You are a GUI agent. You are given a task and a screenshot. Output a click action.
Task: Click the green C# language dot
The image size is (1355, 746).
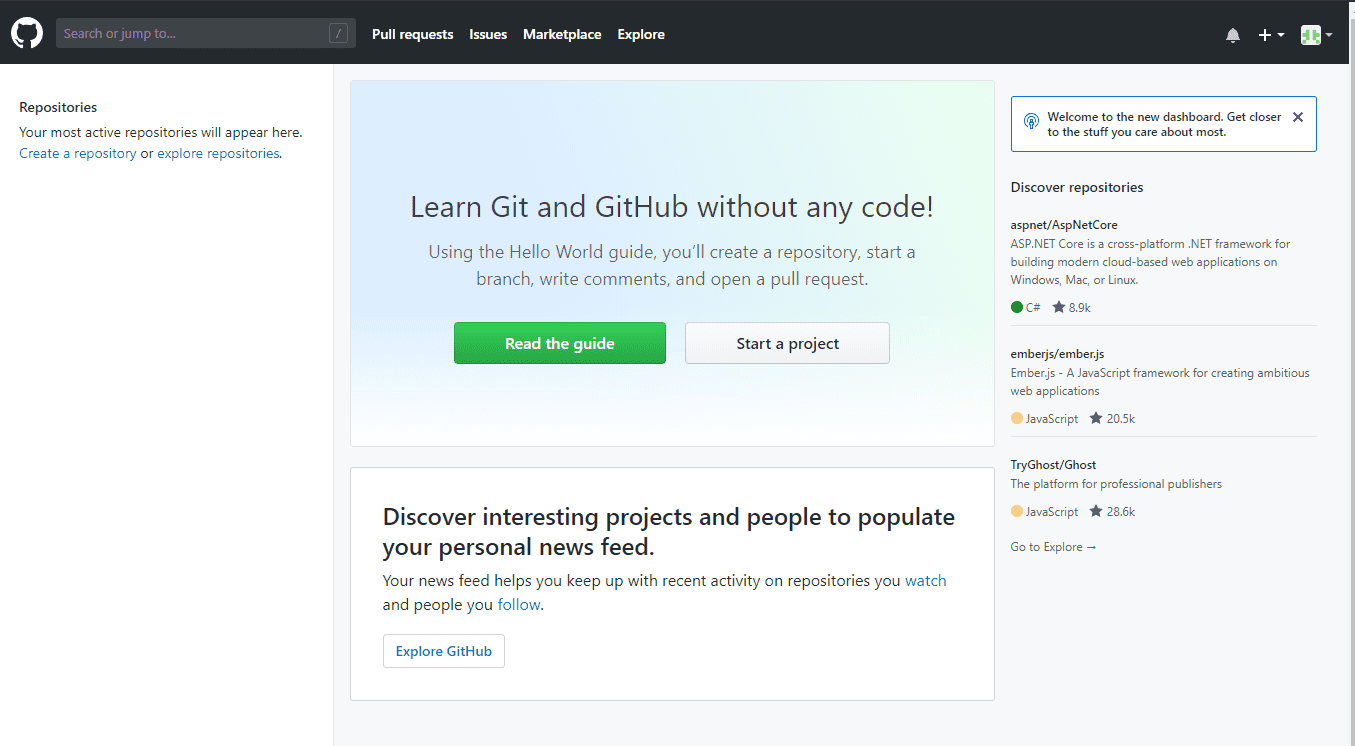point(1017,307)
